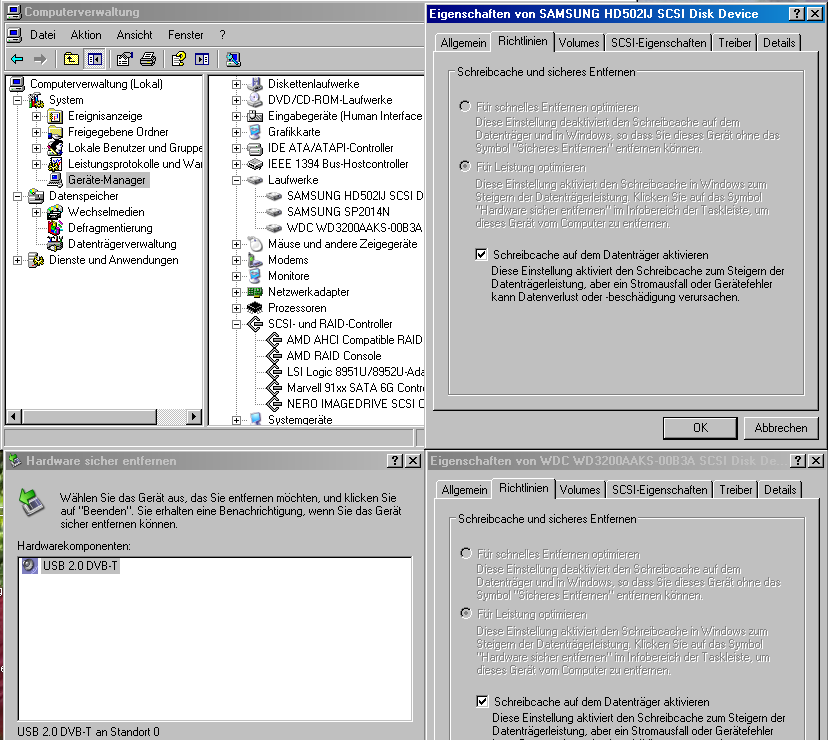Click the Prozessoren chip icon
The image size is (828, 740).
tap(255, 308)
